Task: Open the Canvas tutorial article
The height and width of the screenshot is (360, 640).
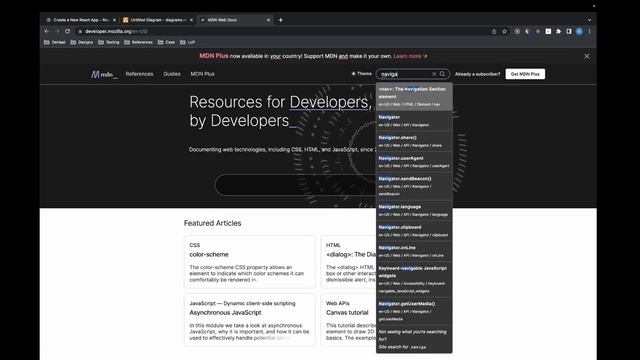Action: (x=347, y=312)
